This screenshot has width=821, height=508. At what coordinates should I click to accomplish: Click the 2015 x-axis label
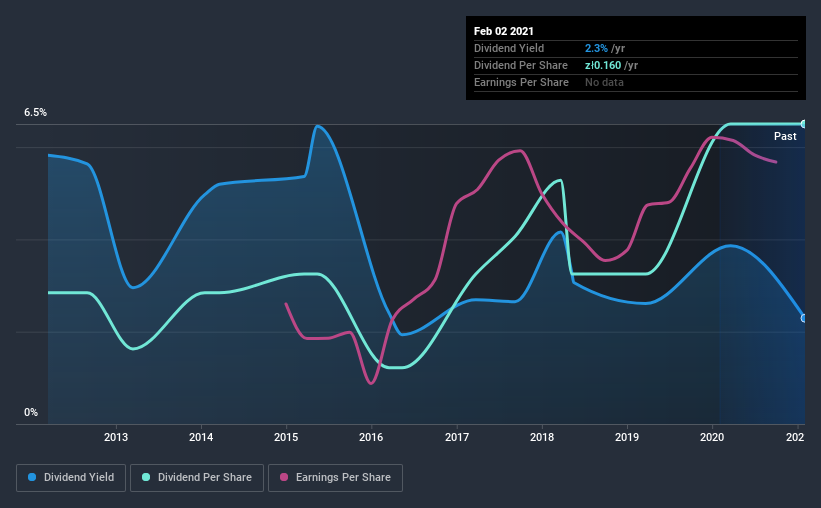[x=286, y=437]
